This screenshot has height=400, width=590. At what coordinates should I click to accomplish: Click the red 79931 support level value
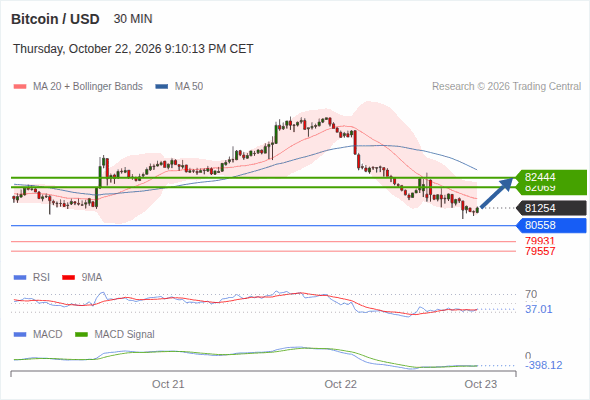pyautogui.click(x=540, y=241)
